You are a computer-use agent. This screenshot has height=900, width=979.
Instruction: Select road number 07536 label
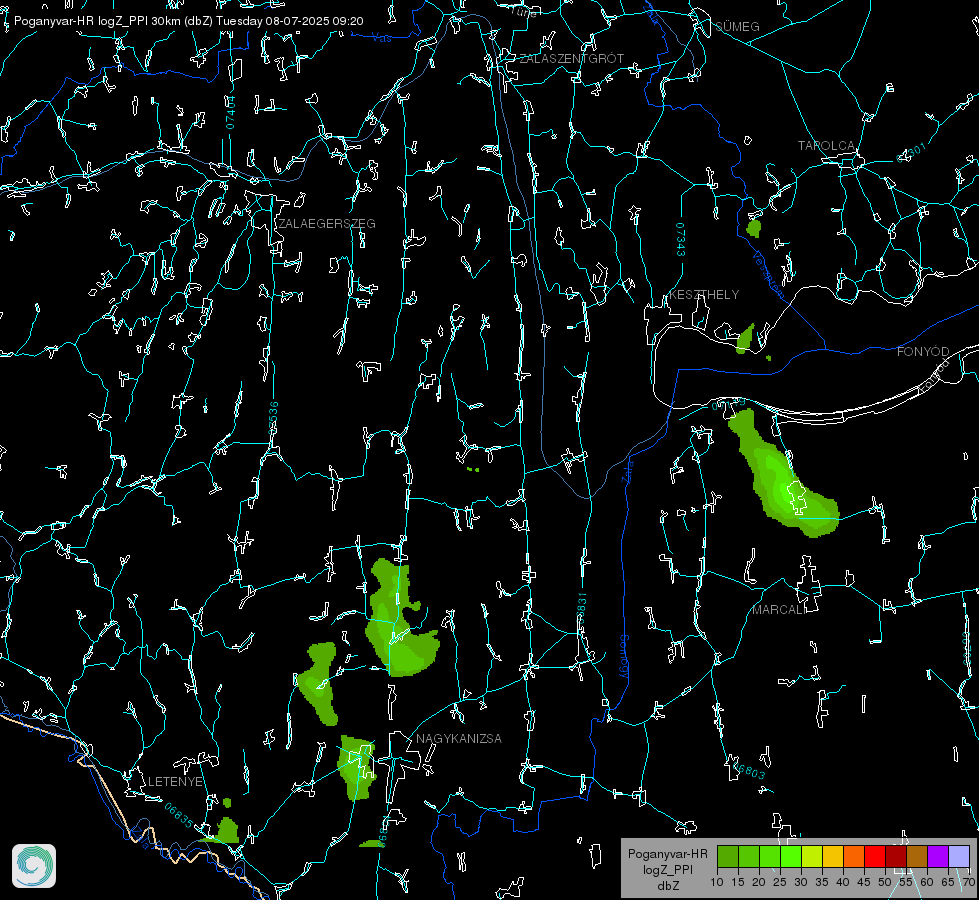(x=273, y=418)
